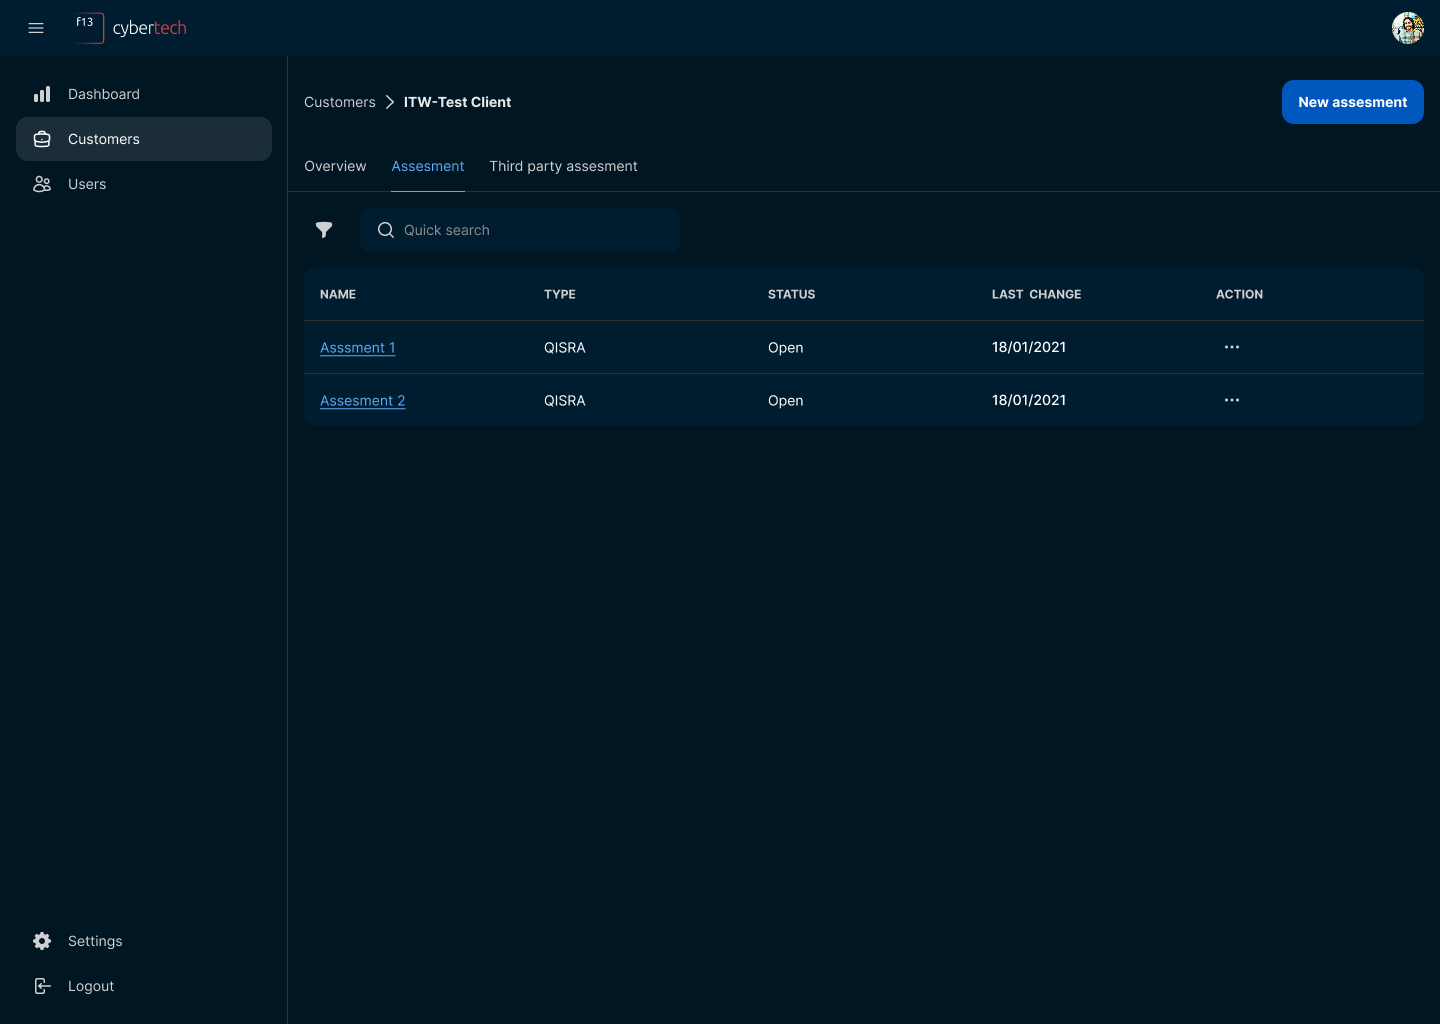Image resolution: width=1440 pixels, height=1024 pixels.
Task: Open the filter funnel icon
Action: point(324,230)
